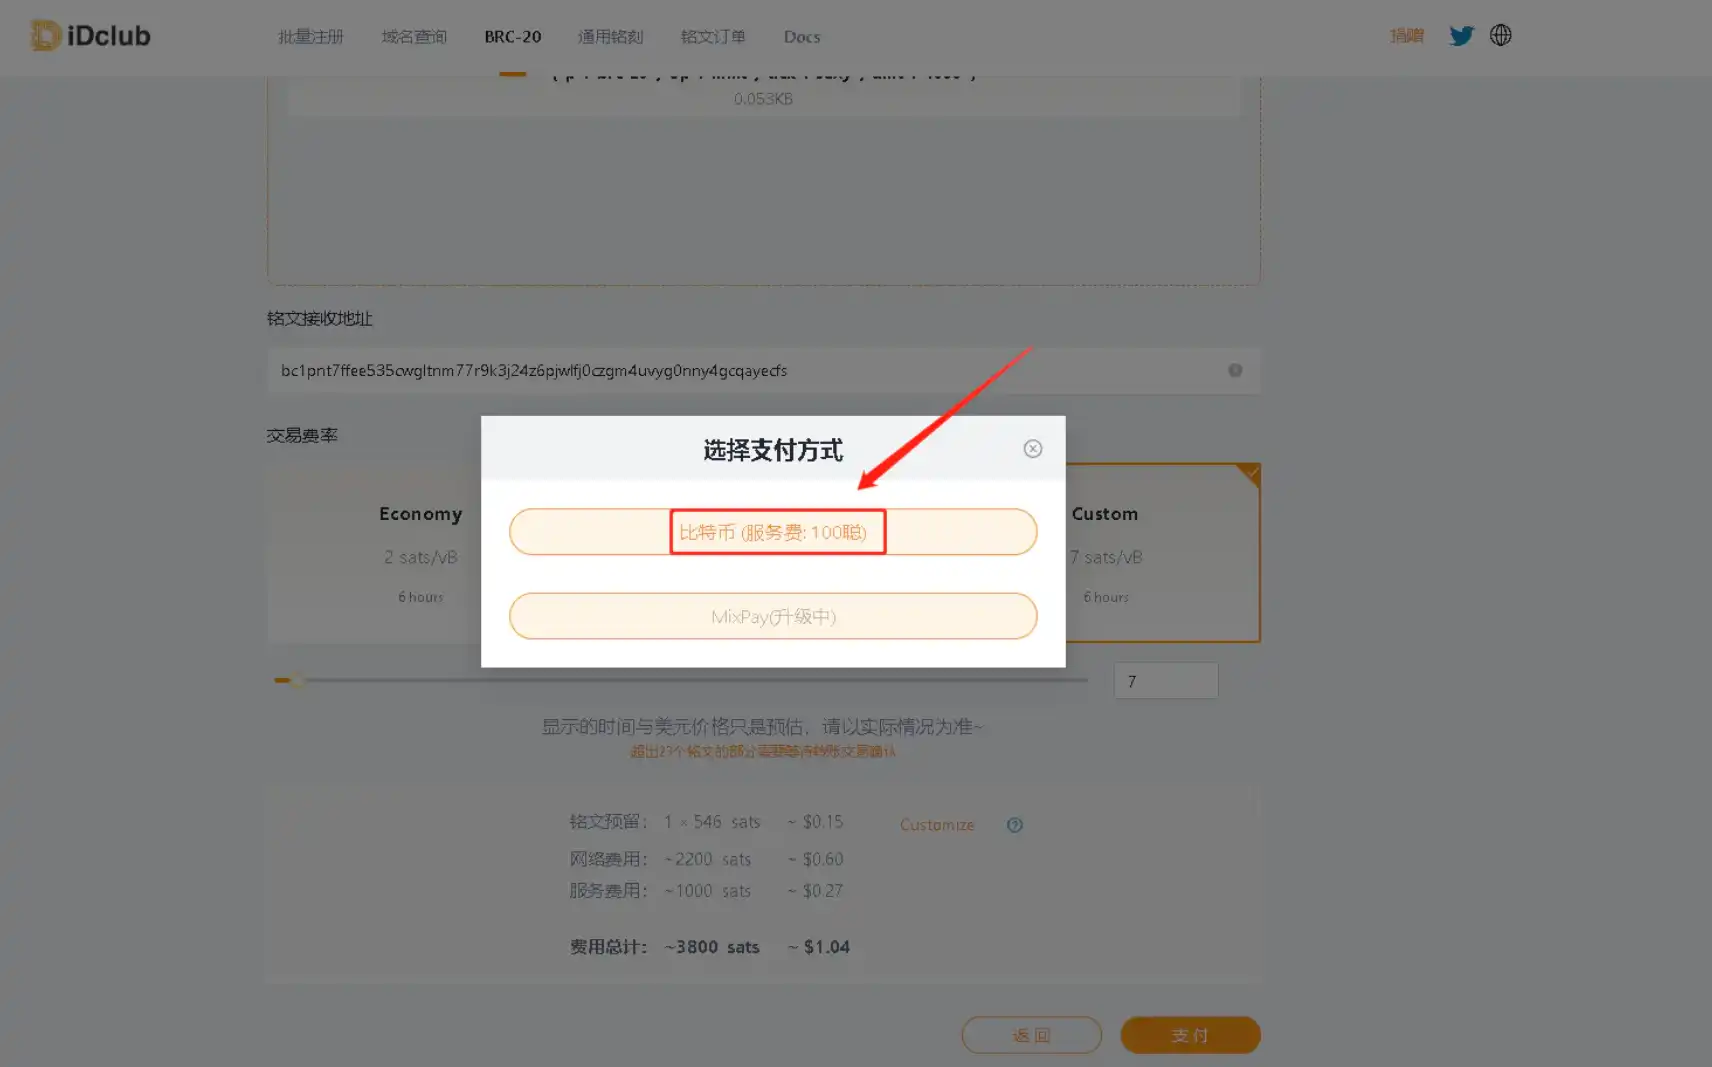The image size is (1712, 1067).
Task: Click the fee rate input showing 7
Action: [x=1165, y=680]
